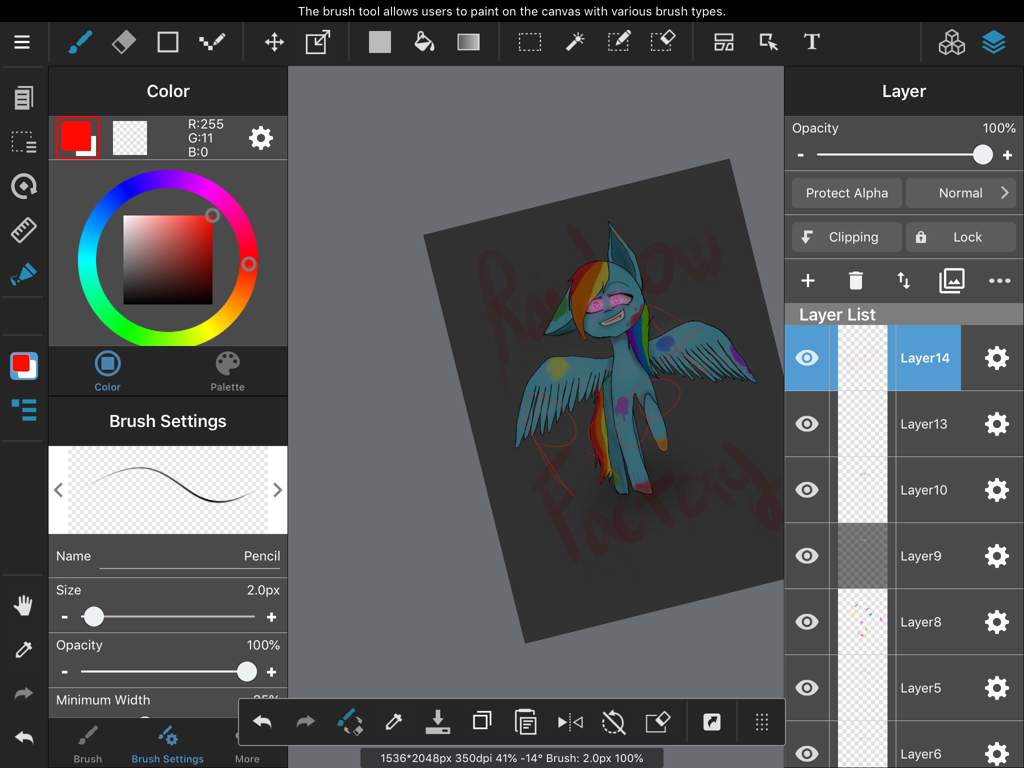The image size is (1024, 768).
Task: Open the hamburger main menu
Action: [x=22, y=42]
